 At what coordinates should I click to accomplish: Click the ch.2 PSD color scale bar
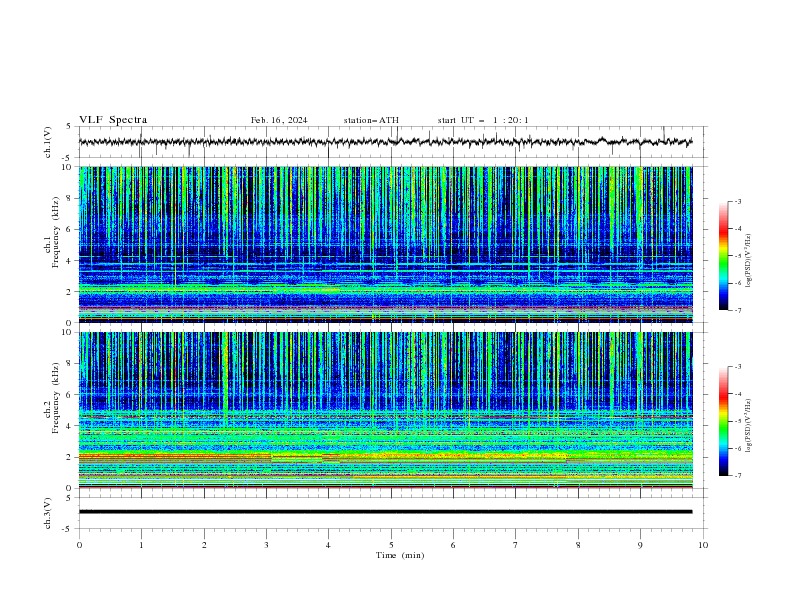[x=723, y=421]
